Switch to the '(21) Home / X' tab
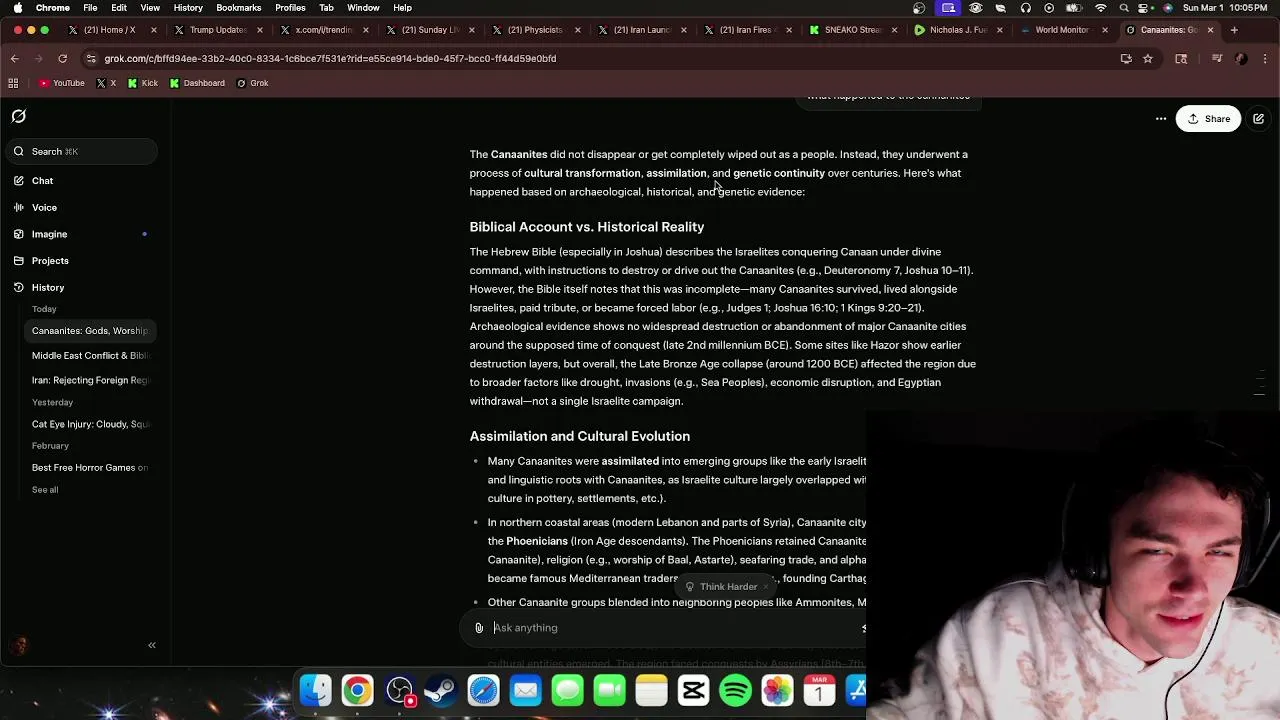 (x=110, y=30)
